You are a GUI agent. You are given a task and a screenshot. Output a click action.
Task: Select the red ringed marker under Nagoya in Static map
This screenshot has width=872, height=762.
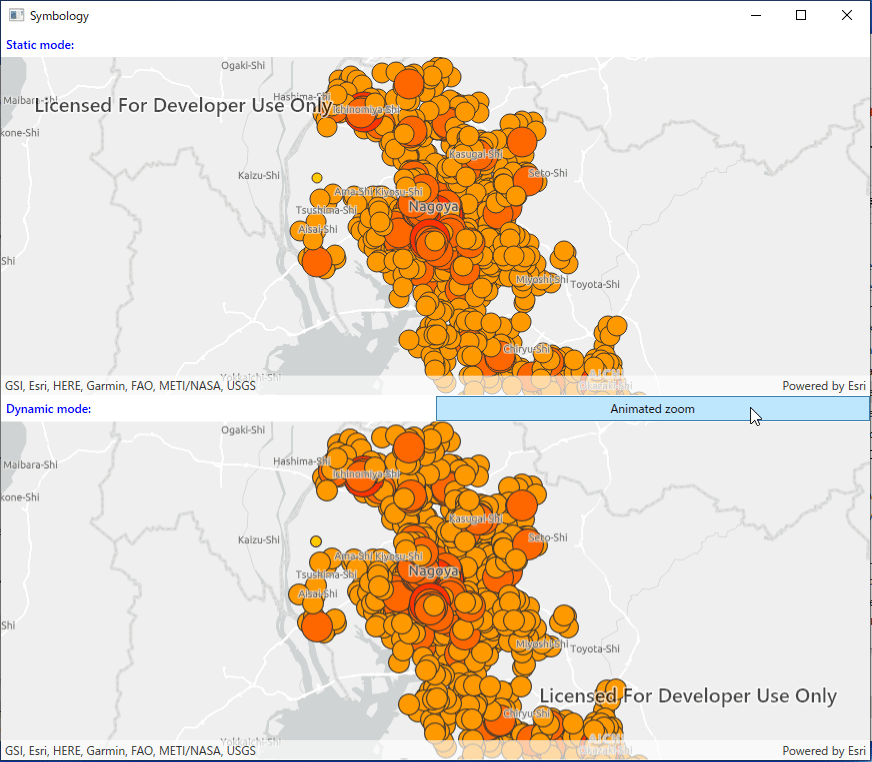432,240
